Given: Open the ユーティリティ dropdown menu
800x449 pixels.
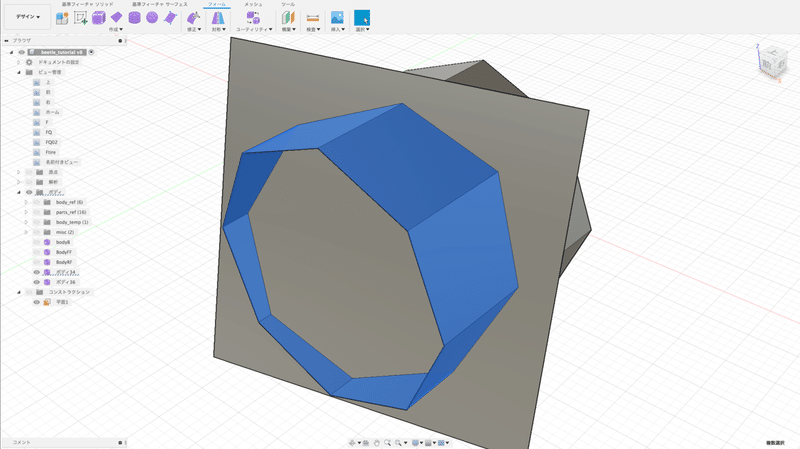Looking at the screenshot, I should pos(254,30).
